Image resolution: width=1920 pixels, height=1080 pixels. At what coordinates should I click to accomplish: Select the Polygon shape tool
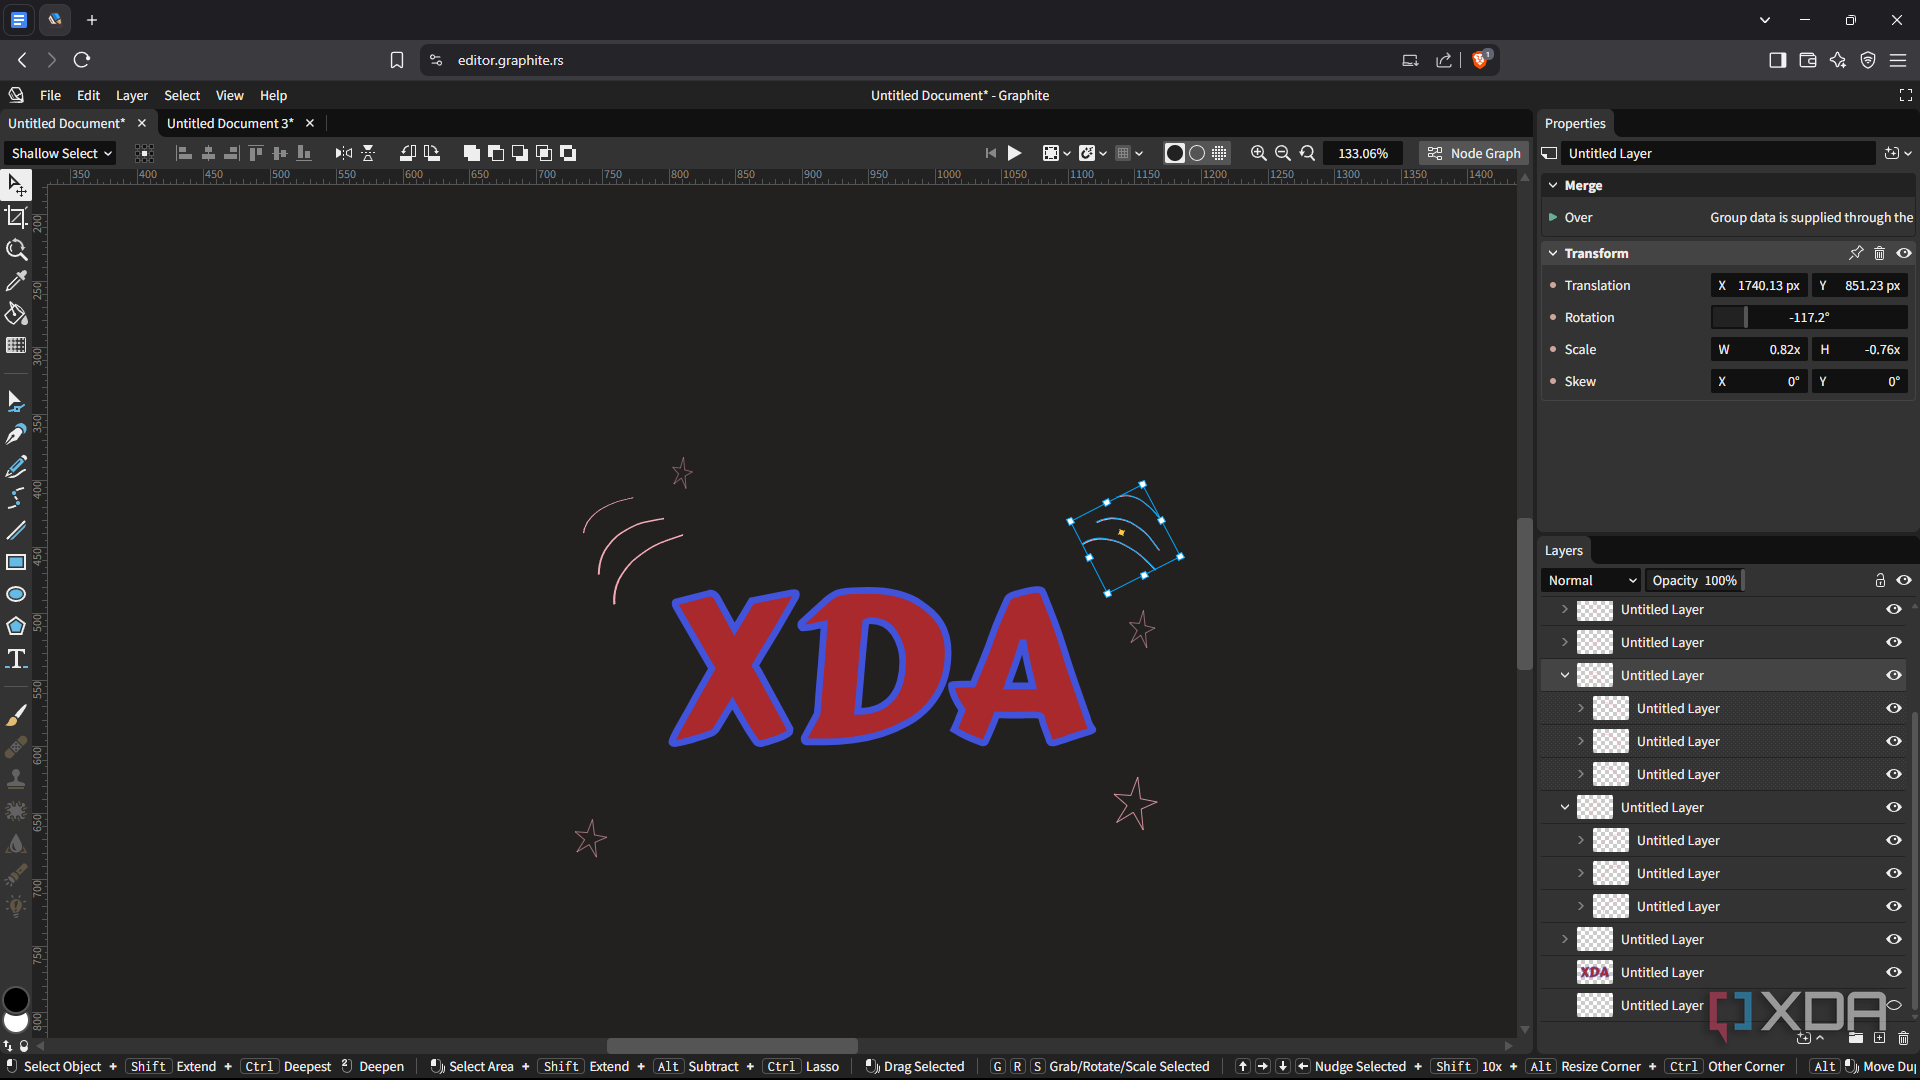[16, 626]
